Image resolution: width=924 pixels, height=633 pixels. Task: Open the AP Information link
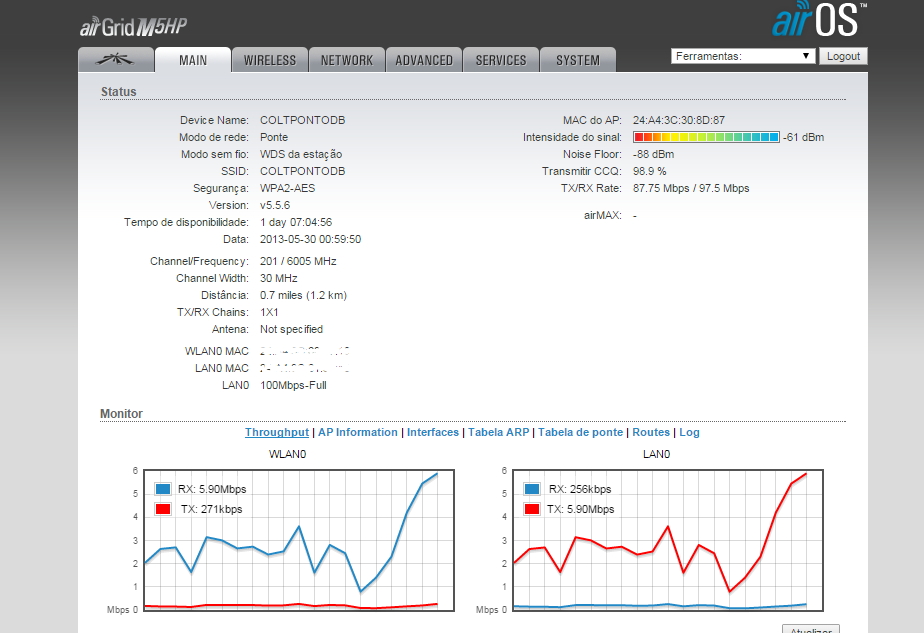pyautogui.click(x=357, y=432)
